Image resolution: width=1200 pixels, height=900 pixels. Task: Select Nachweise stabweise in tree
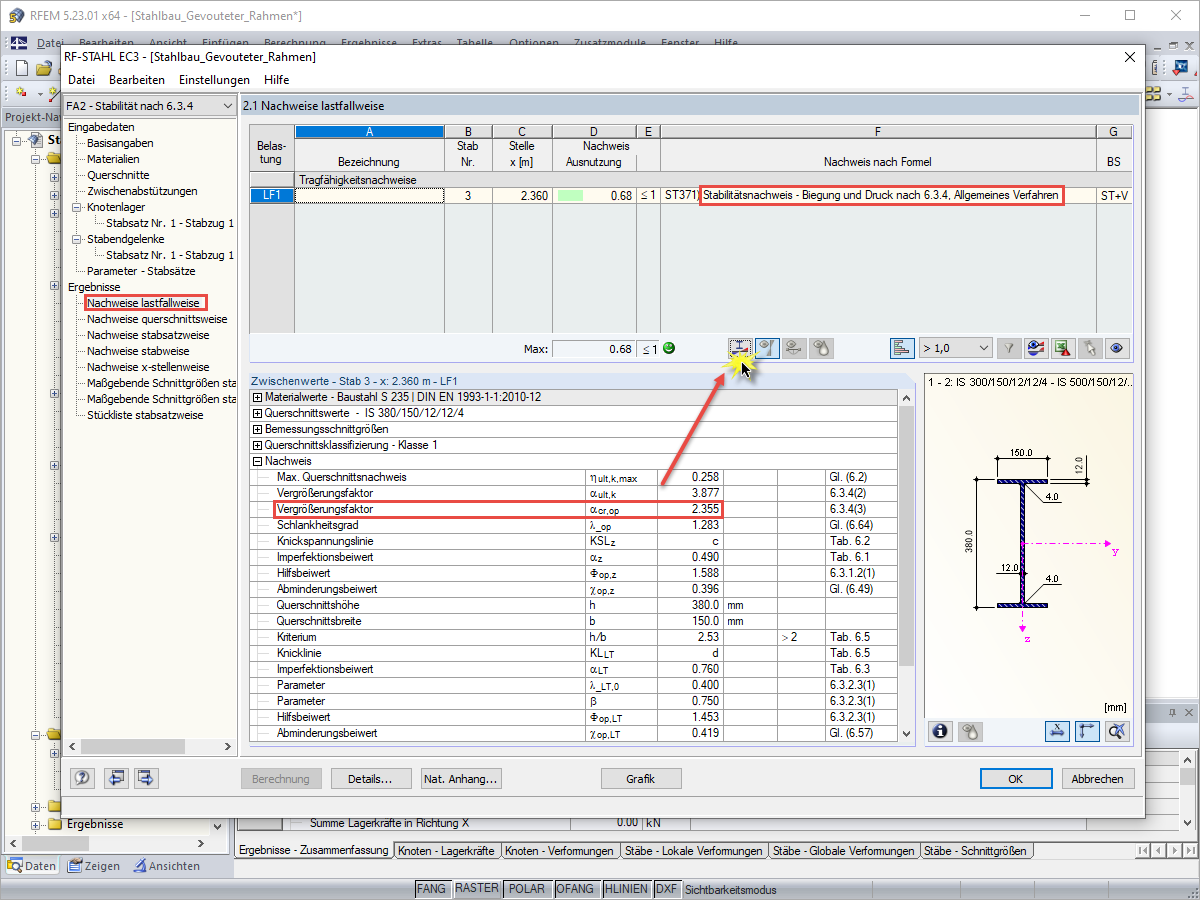point(138,351)
